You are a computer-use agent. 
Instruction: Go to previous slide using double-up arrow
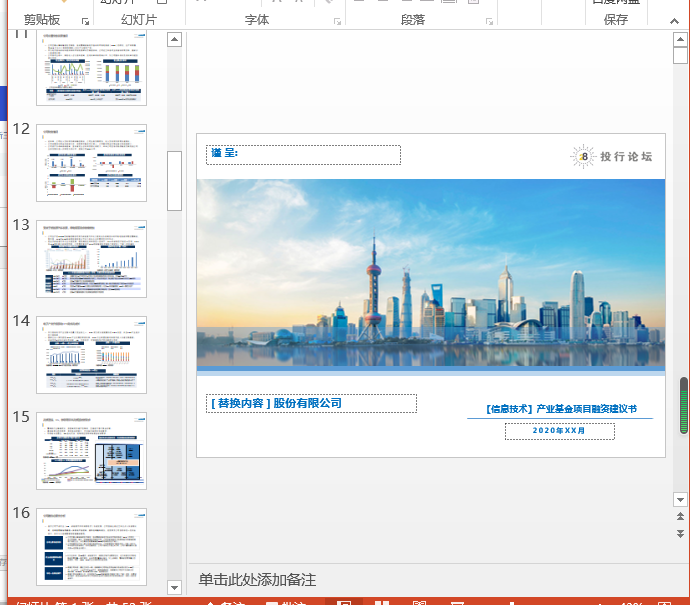680,517
